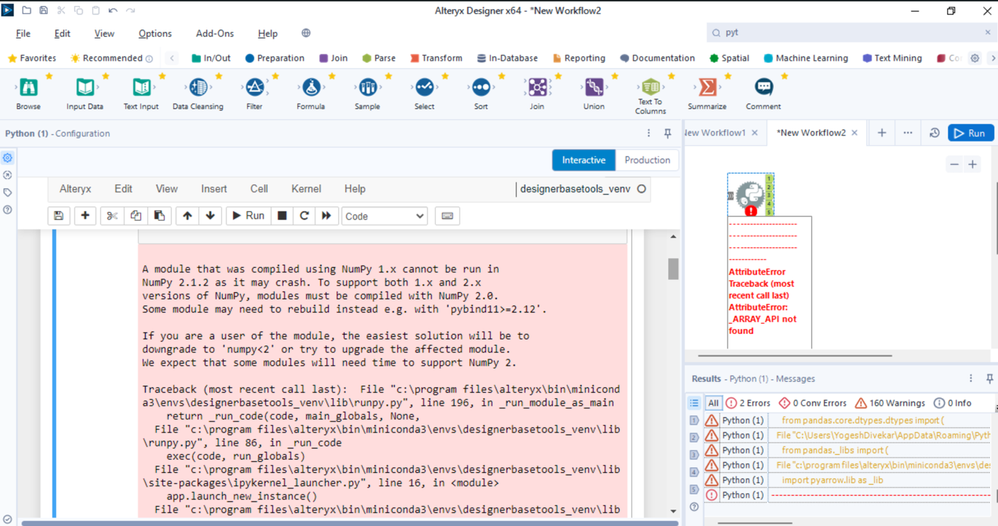Select the Join tool icon
Screen dimensions: 998x526
click(x=537, y=87)
